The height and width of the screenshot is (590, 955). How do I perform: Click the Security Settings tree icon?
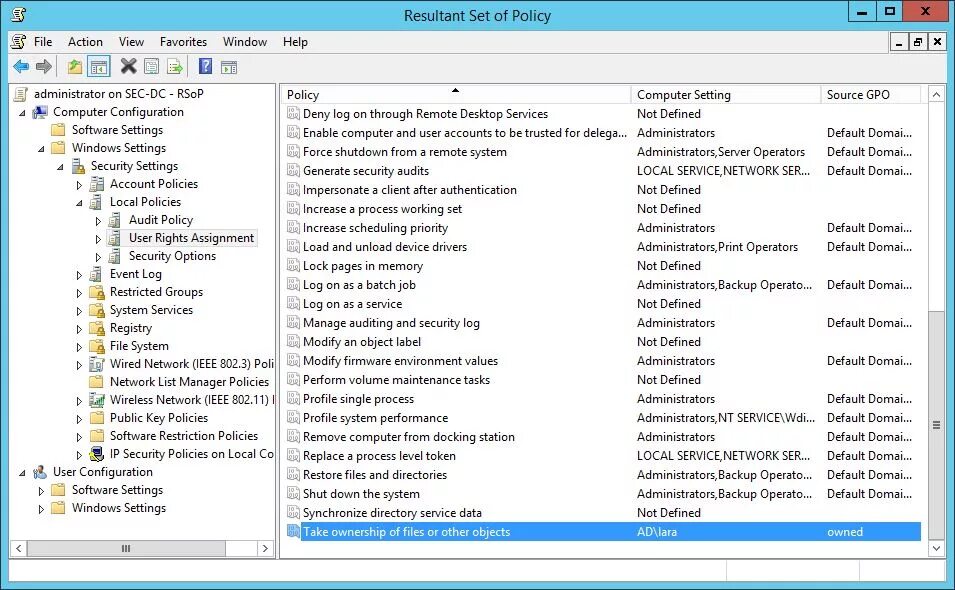point(78,166)
